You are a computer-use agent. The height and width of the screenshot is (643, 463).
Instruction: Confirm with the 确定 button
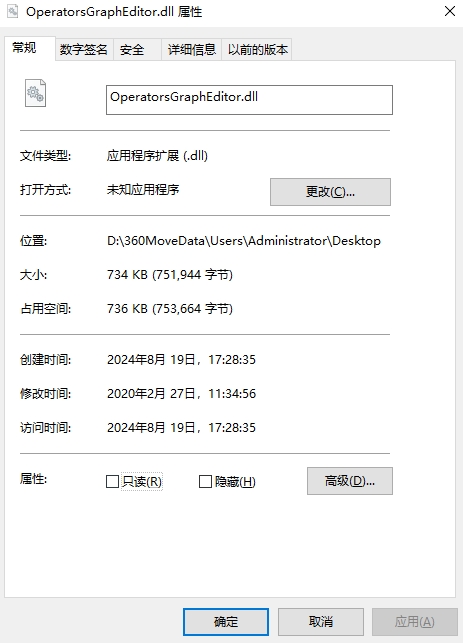[226, 622]
